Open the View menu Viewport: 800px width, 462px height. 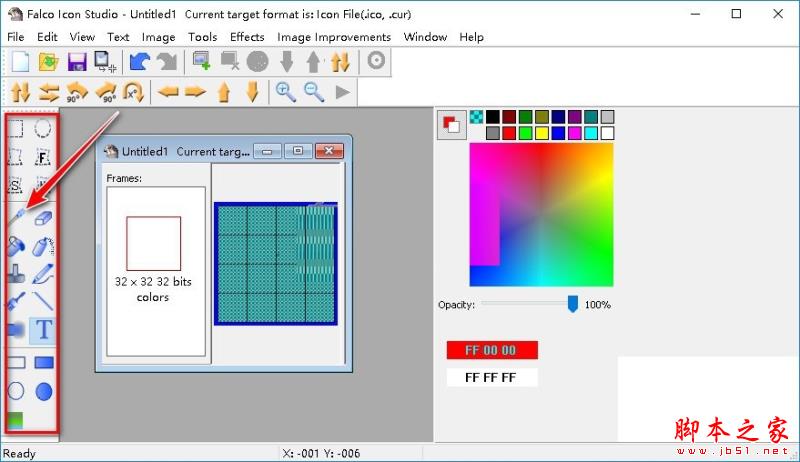[x=82, y=37]
